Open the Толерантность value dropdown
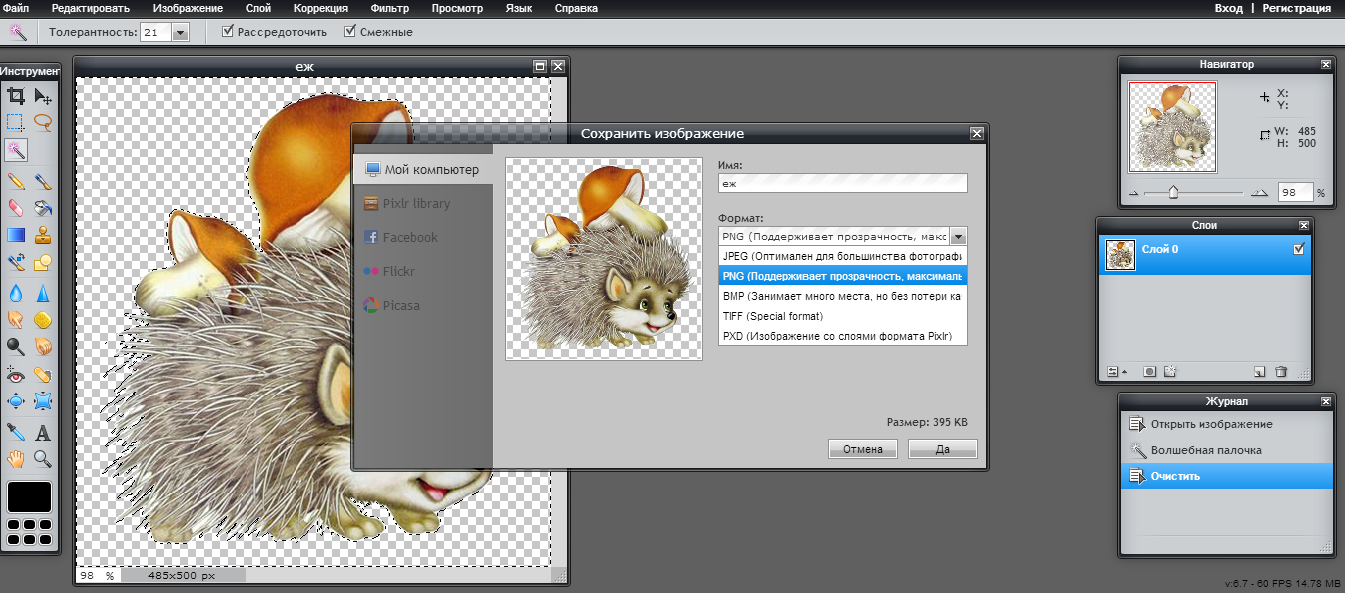1345x593 pixels. point(181,32)
